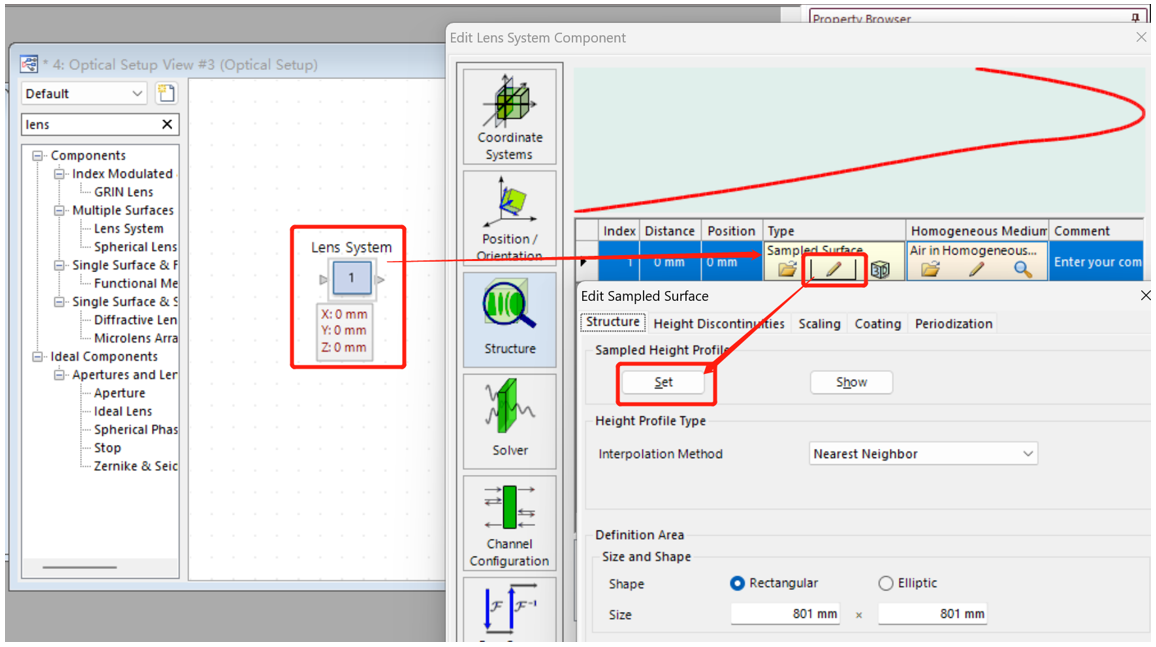Viewport: 1156px width, 647px height.
Task: Click the magnifier icon in Homogeneous Medium column
Action: click(1022, 270)
